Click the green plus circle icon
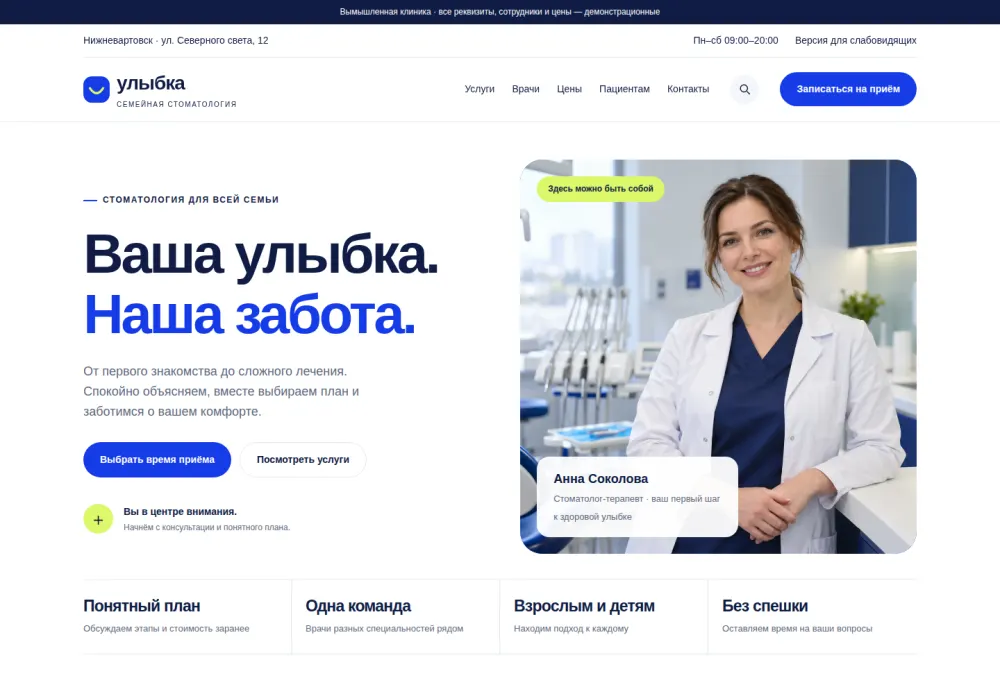This screenshot has height=694, width=1000. (98, 519)
